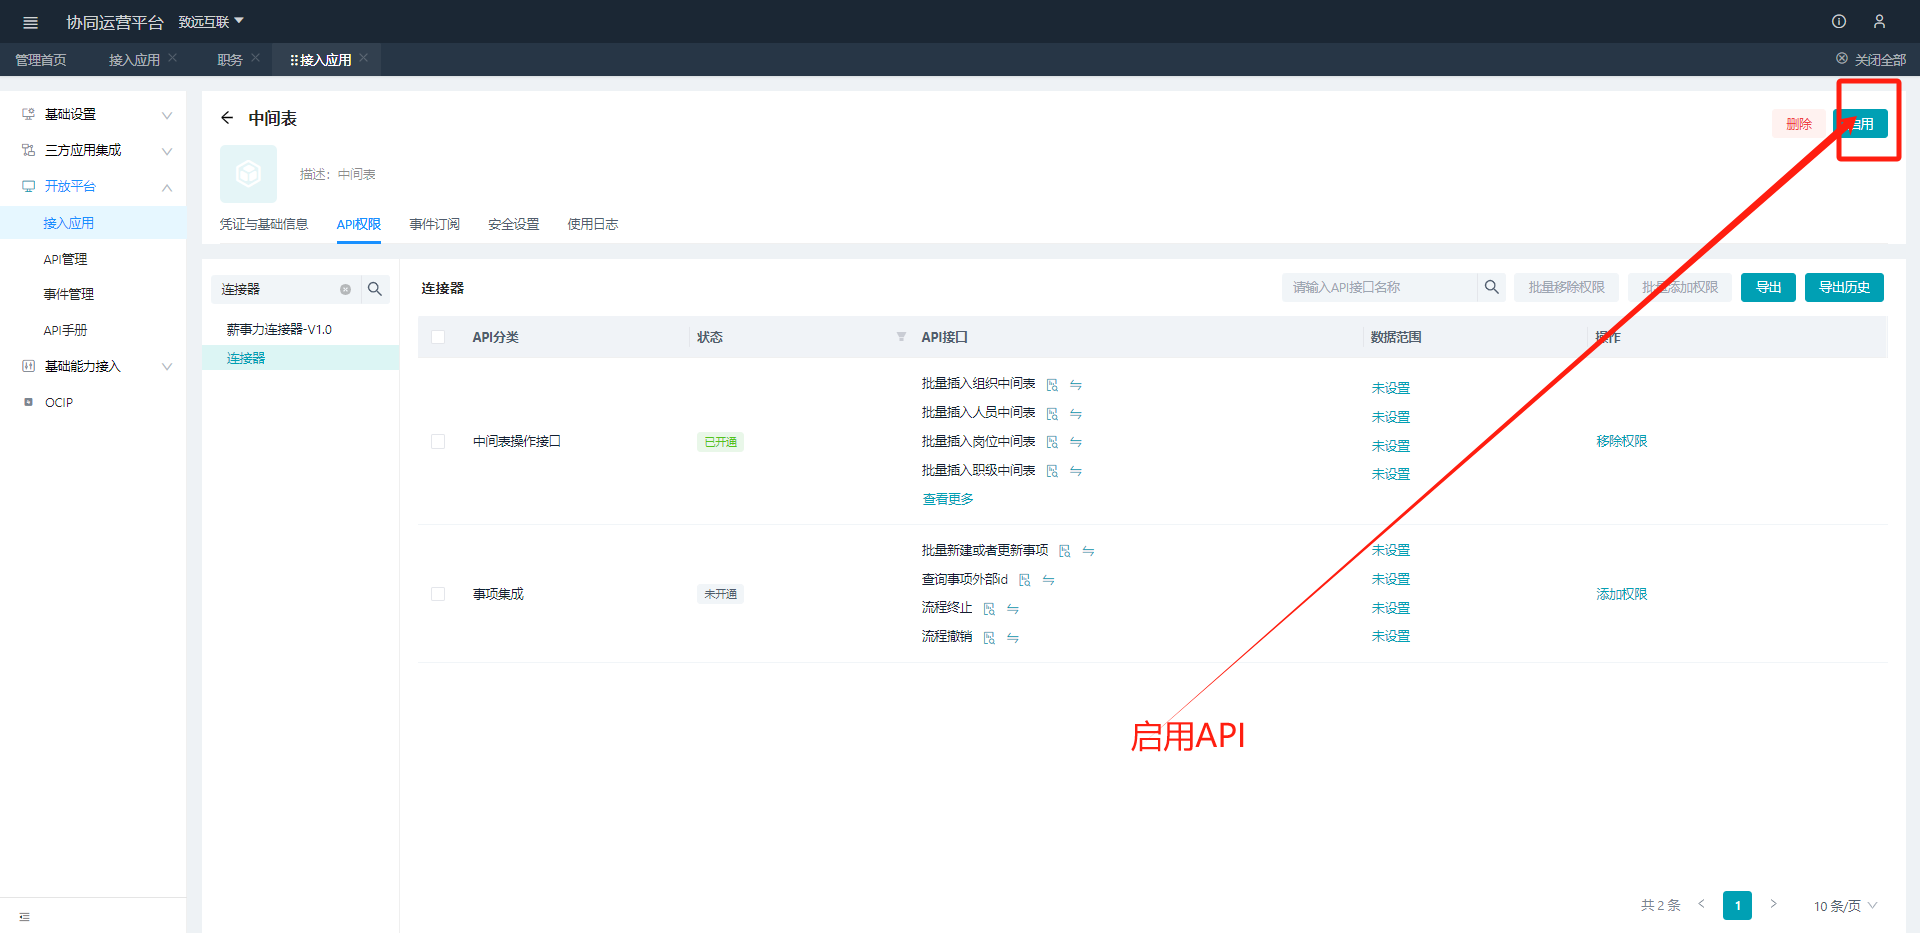Click the arrows icon next to 批量插入岗位中间表
1920x933 pixels.
point(1076,442)
